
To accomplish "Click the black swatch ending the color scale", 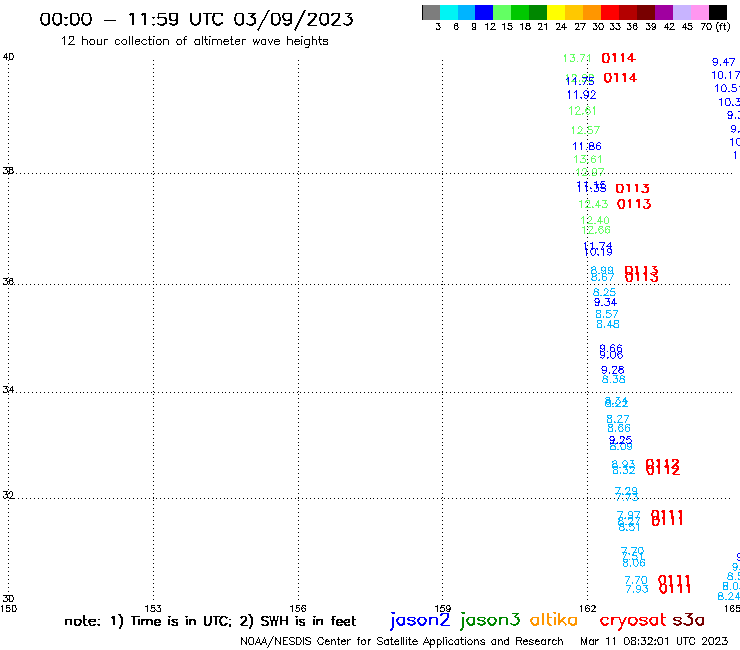I will [718, 12].
